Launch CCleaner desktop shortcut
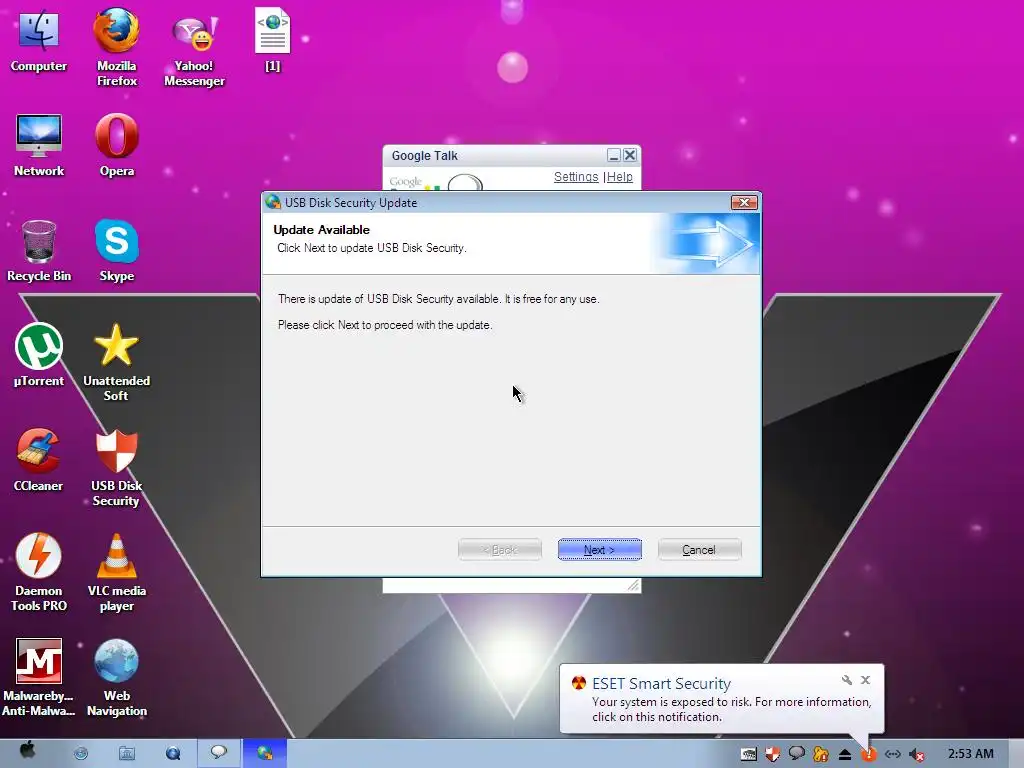1024x768 pixels. tap(39, 460)
